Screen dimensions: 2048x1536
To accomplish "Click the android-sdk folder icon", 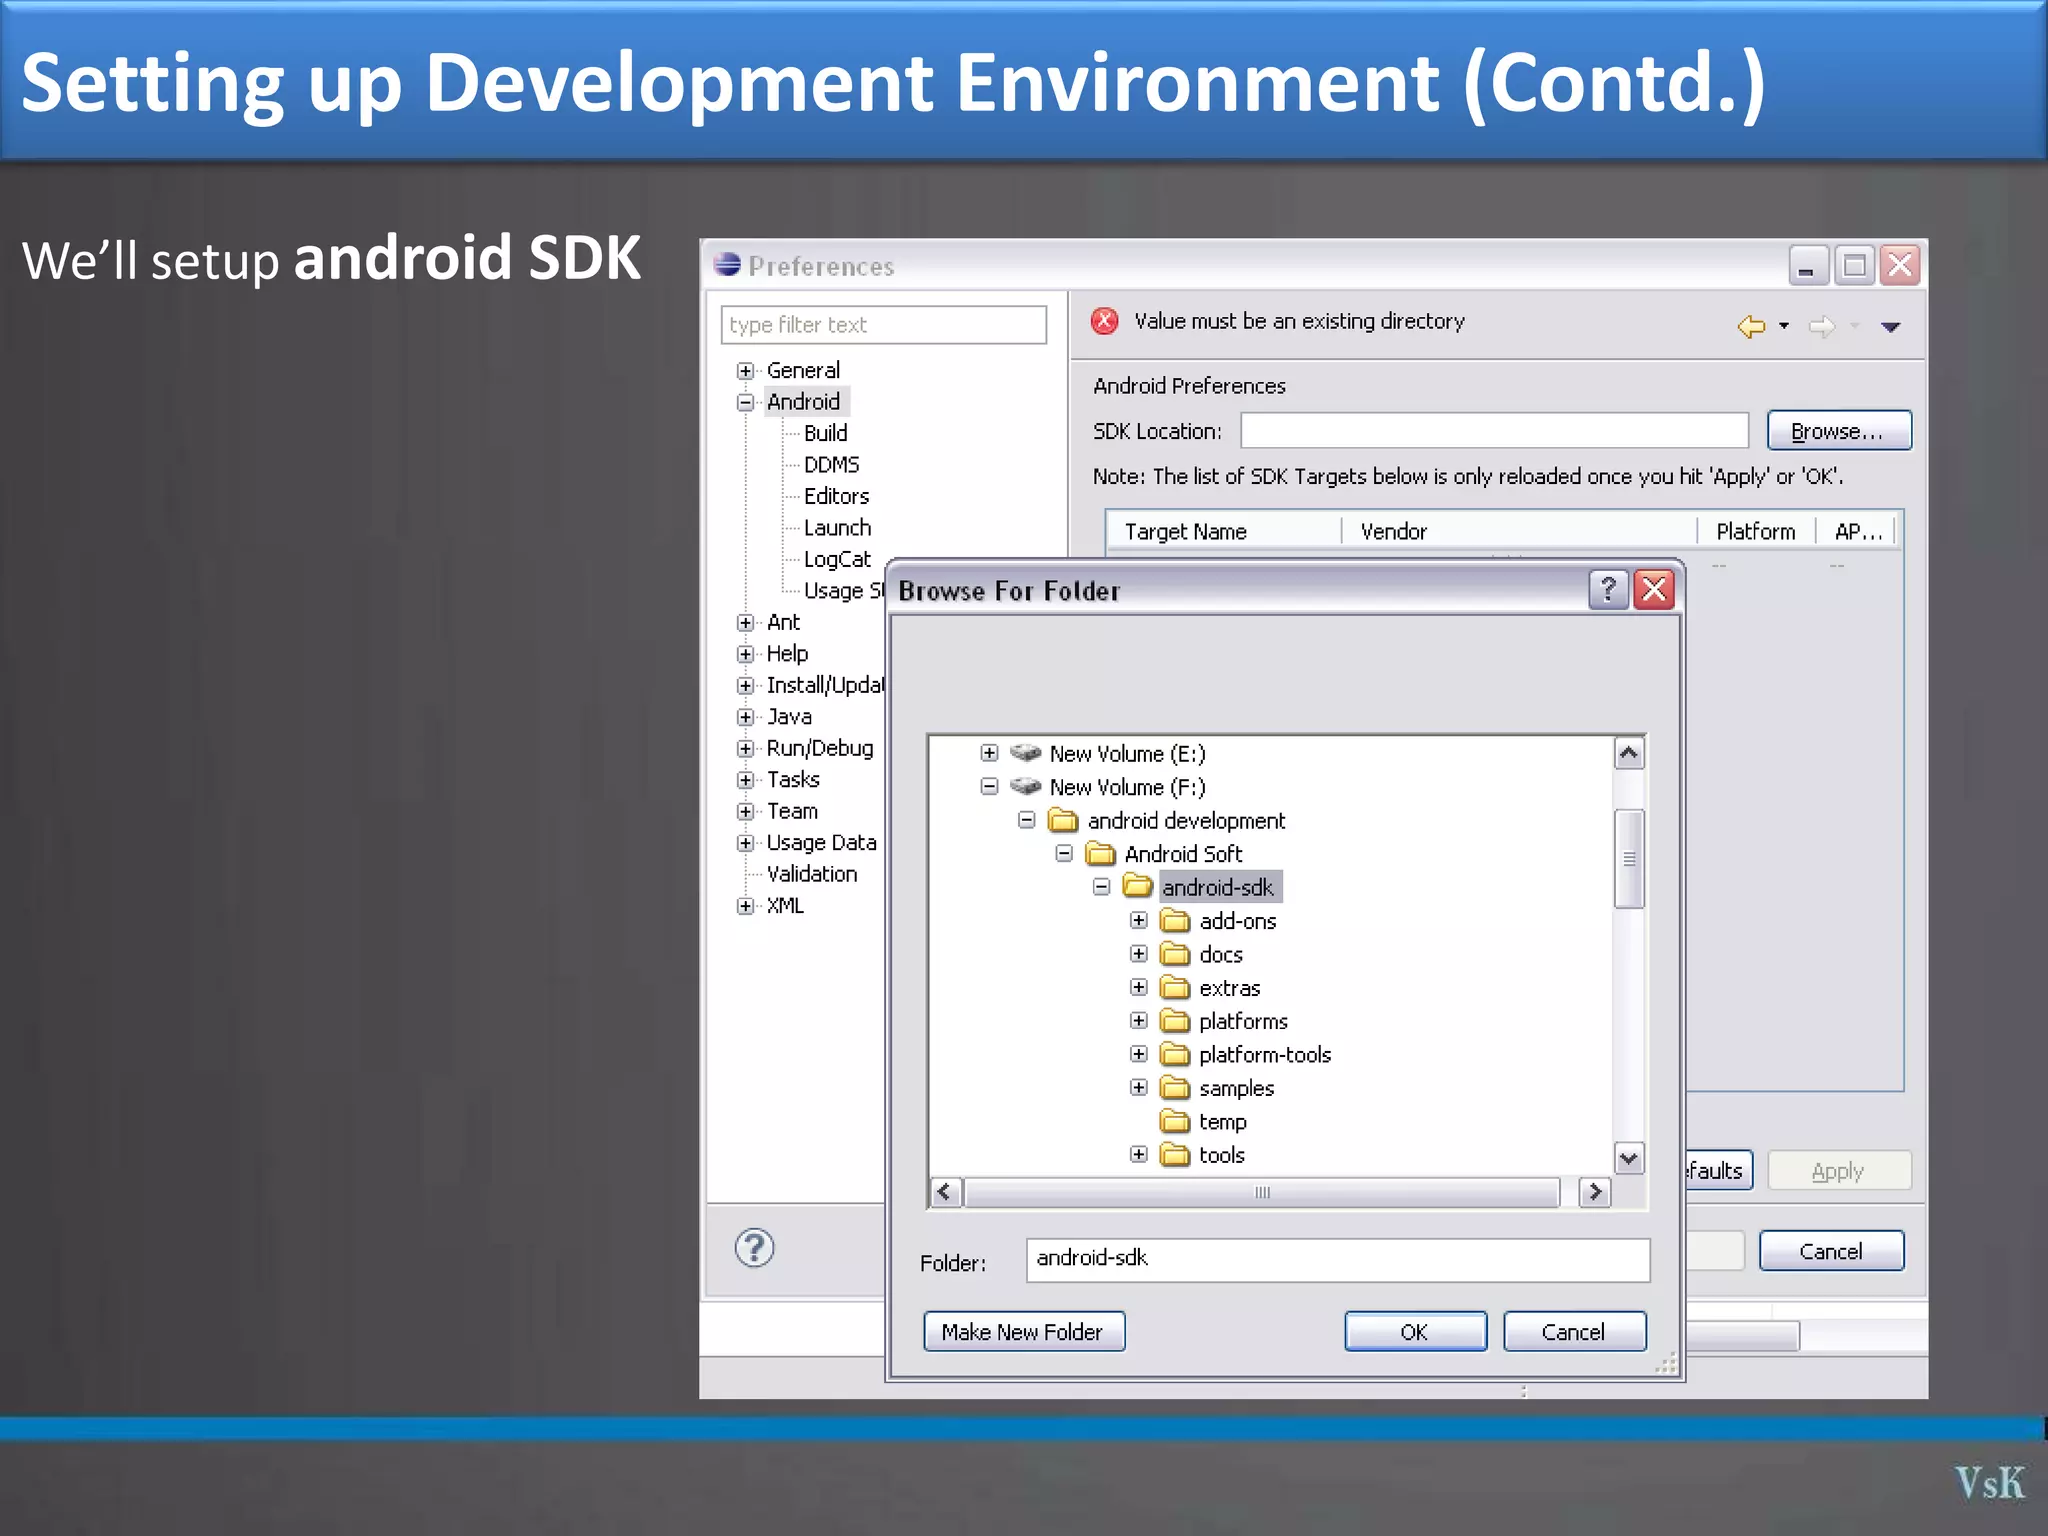I will [x=1137, y=886].
